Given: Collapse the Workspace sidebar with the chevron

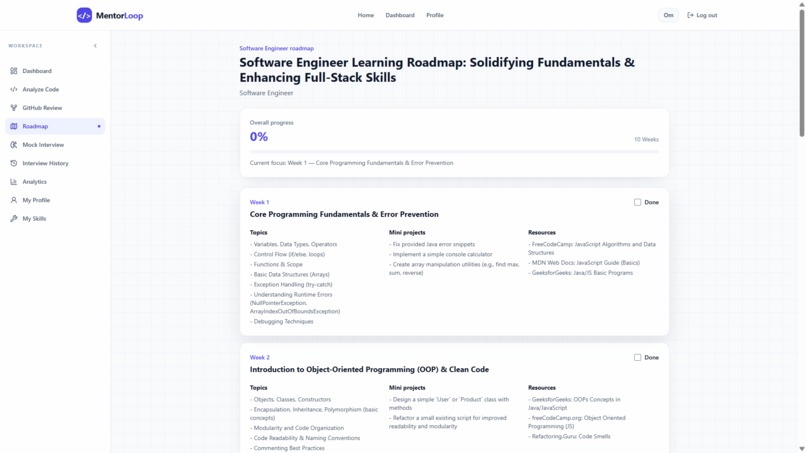Looking at the screenshot, I should pos(95,46).
